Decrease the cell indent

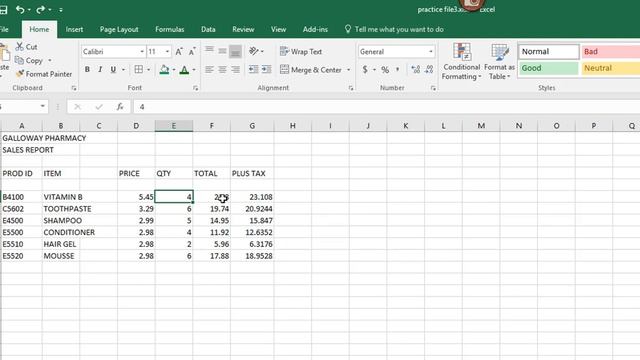253,70
